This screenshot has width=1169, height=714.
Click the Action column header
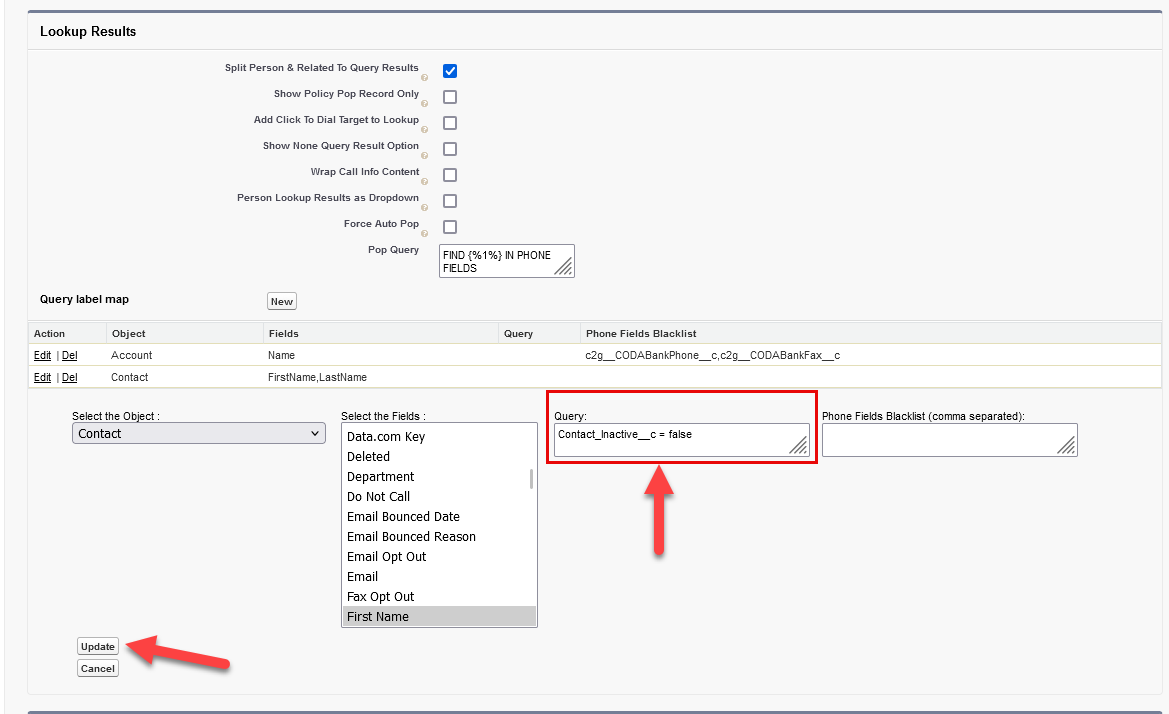[49, 334]
